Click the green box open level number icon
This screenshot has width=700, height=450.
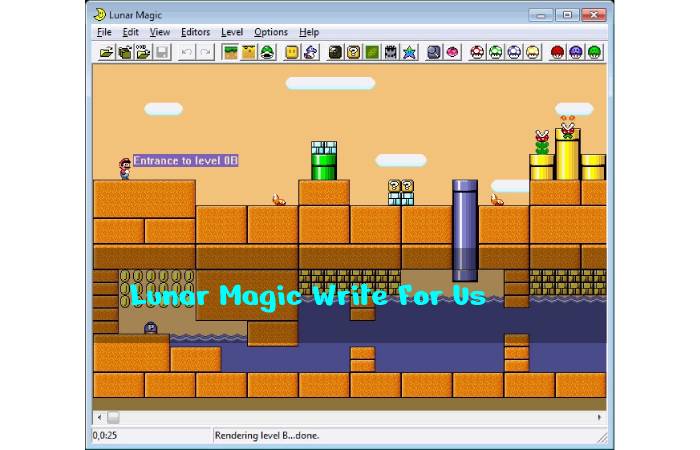[x=125, y=52]
